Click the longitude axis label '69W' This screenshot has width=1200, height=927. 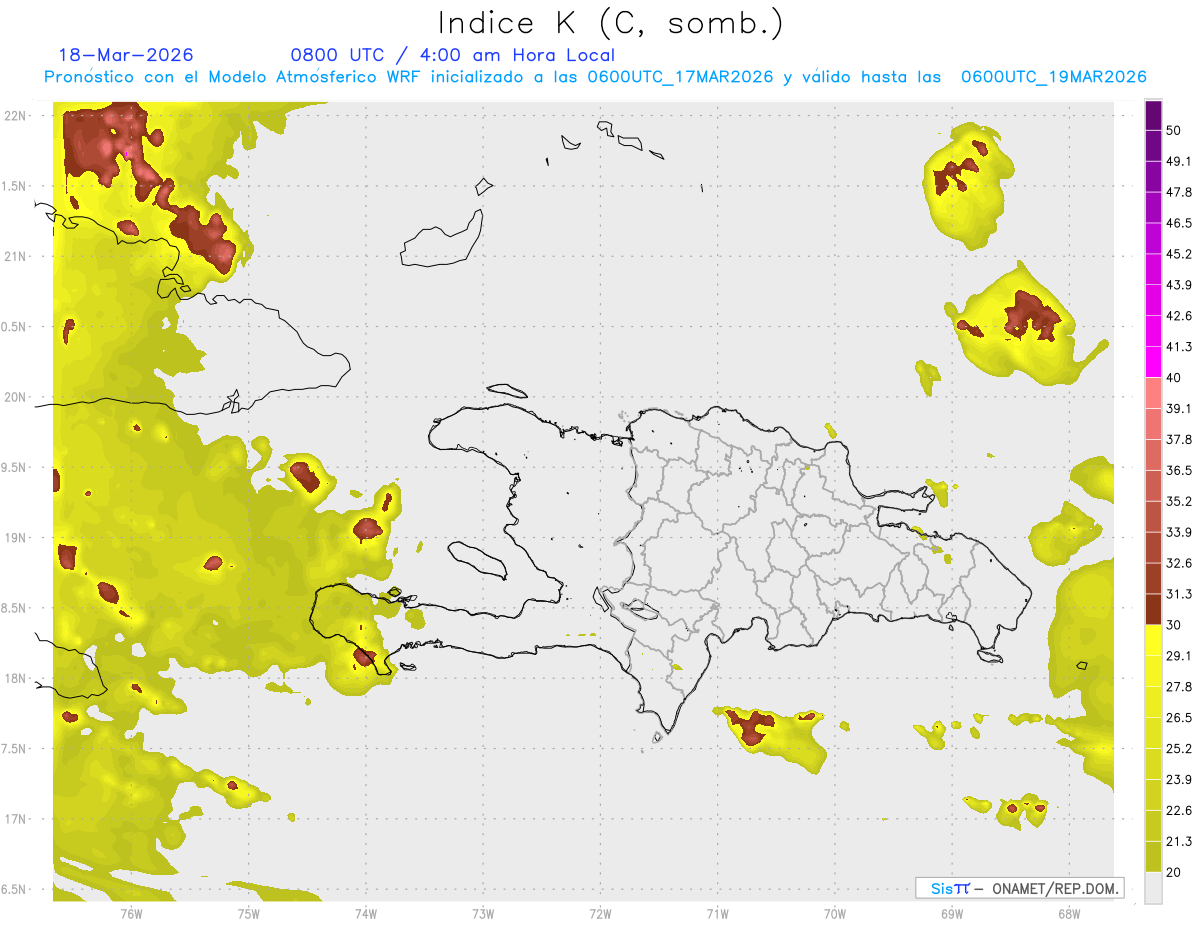point(951,913)
